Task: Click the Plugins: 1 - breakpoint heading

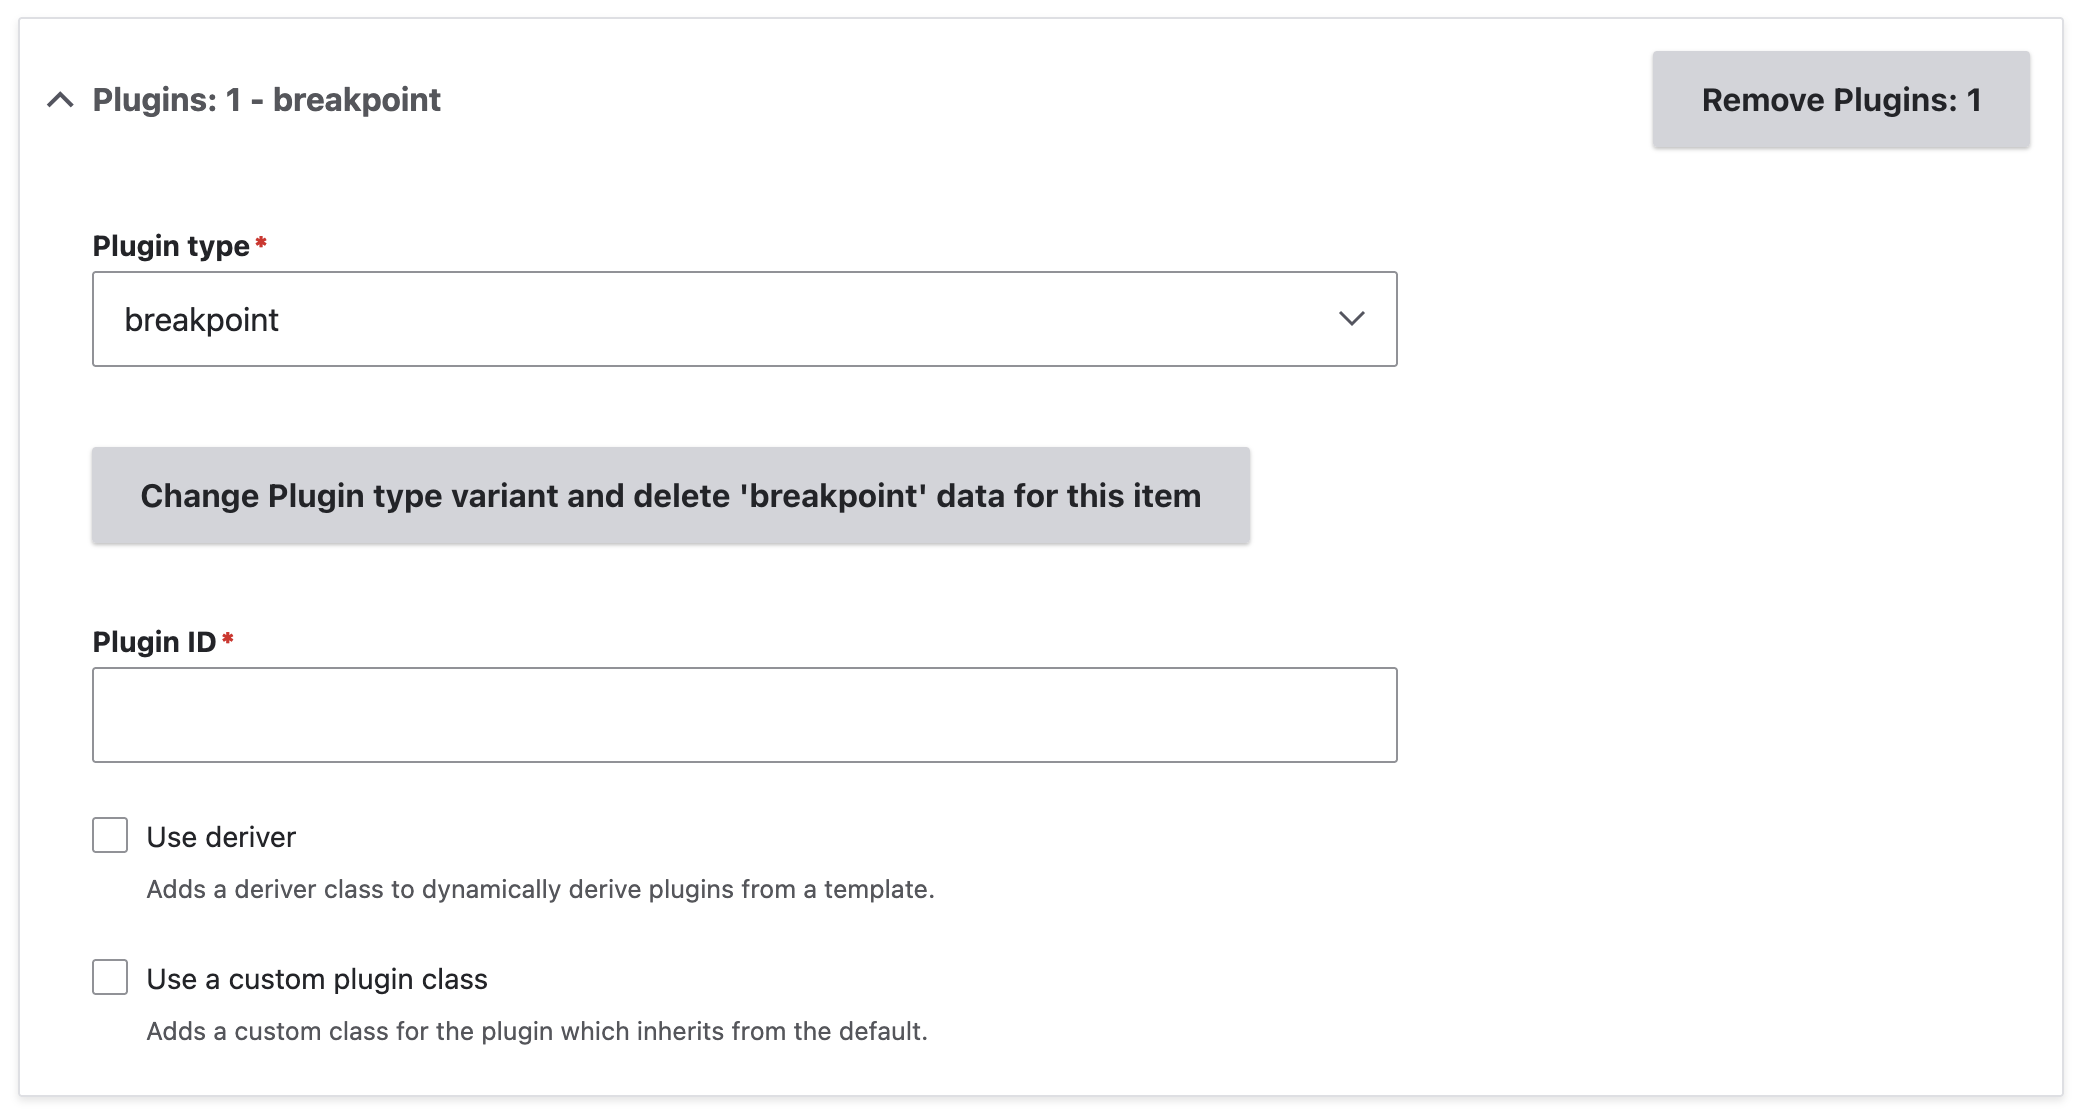Action: point(266,100)
